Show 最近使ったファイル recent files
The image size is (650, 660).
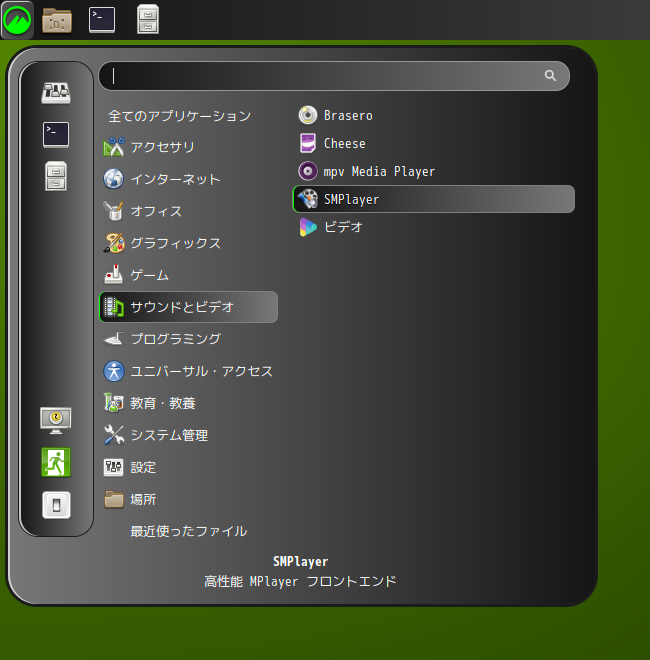(189, 531)
